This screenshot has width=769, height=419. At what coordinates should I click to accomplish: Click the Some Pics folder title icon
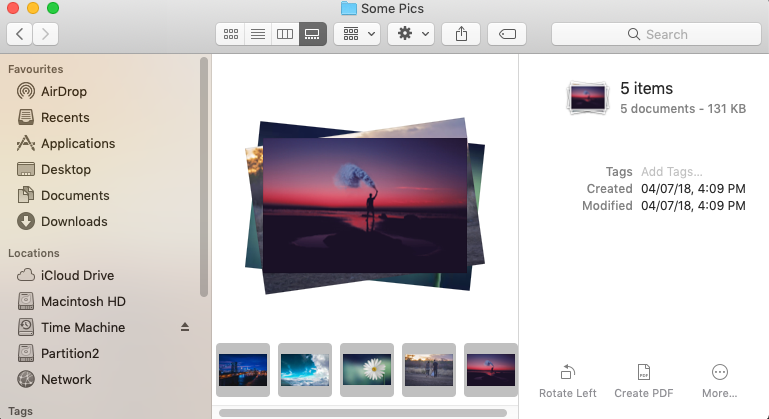(x=349, y=8)
